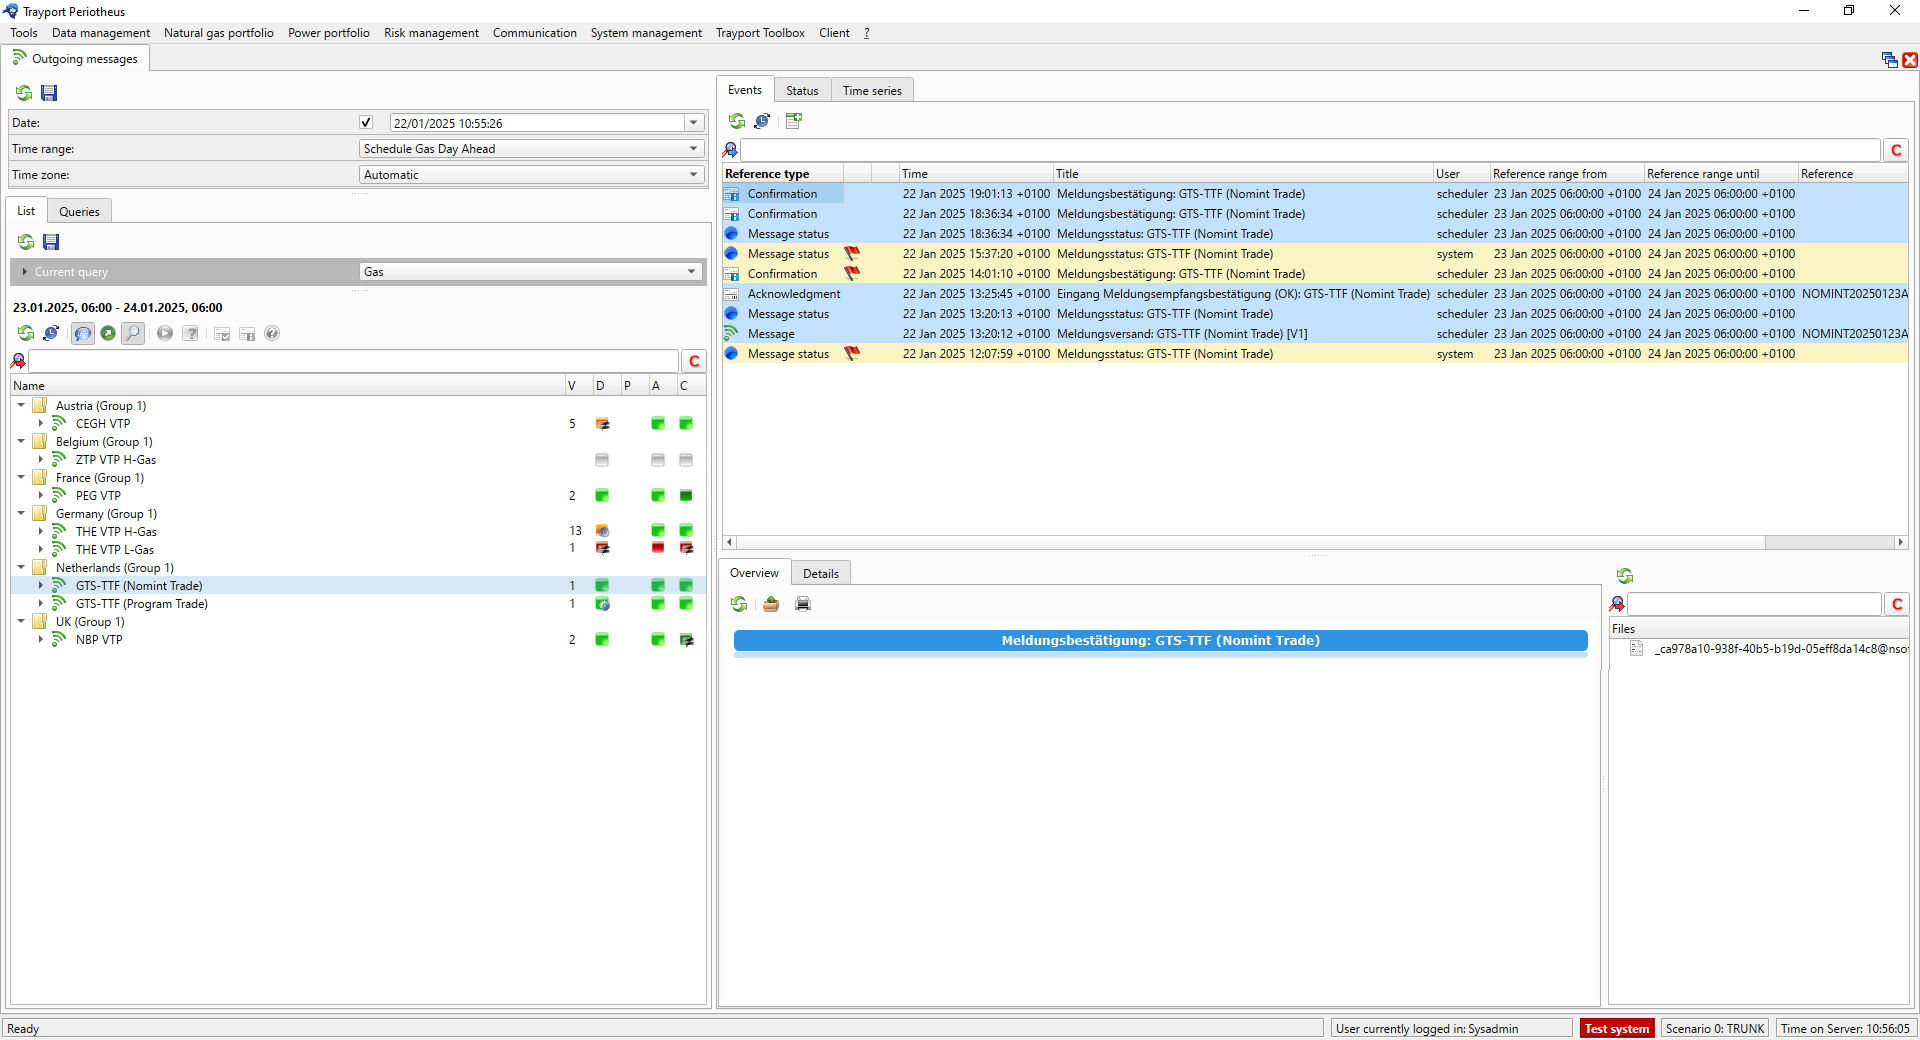
Task: Click the open-box export icon in Overview toolbar
Action: tap(771, 604)
